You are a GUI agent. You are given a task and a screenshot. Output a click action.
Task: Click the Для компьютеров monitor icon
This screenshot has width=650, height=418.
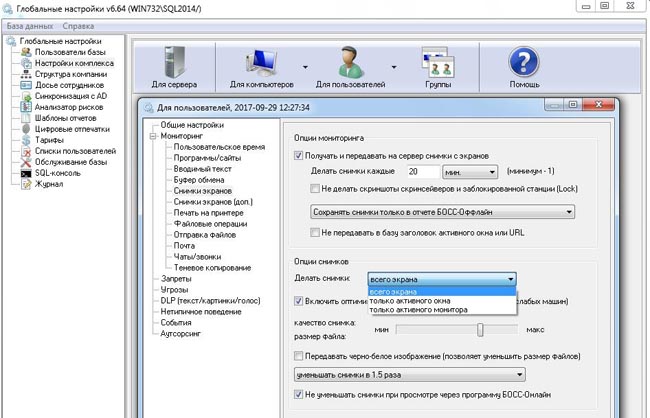[x=262, y=63]
